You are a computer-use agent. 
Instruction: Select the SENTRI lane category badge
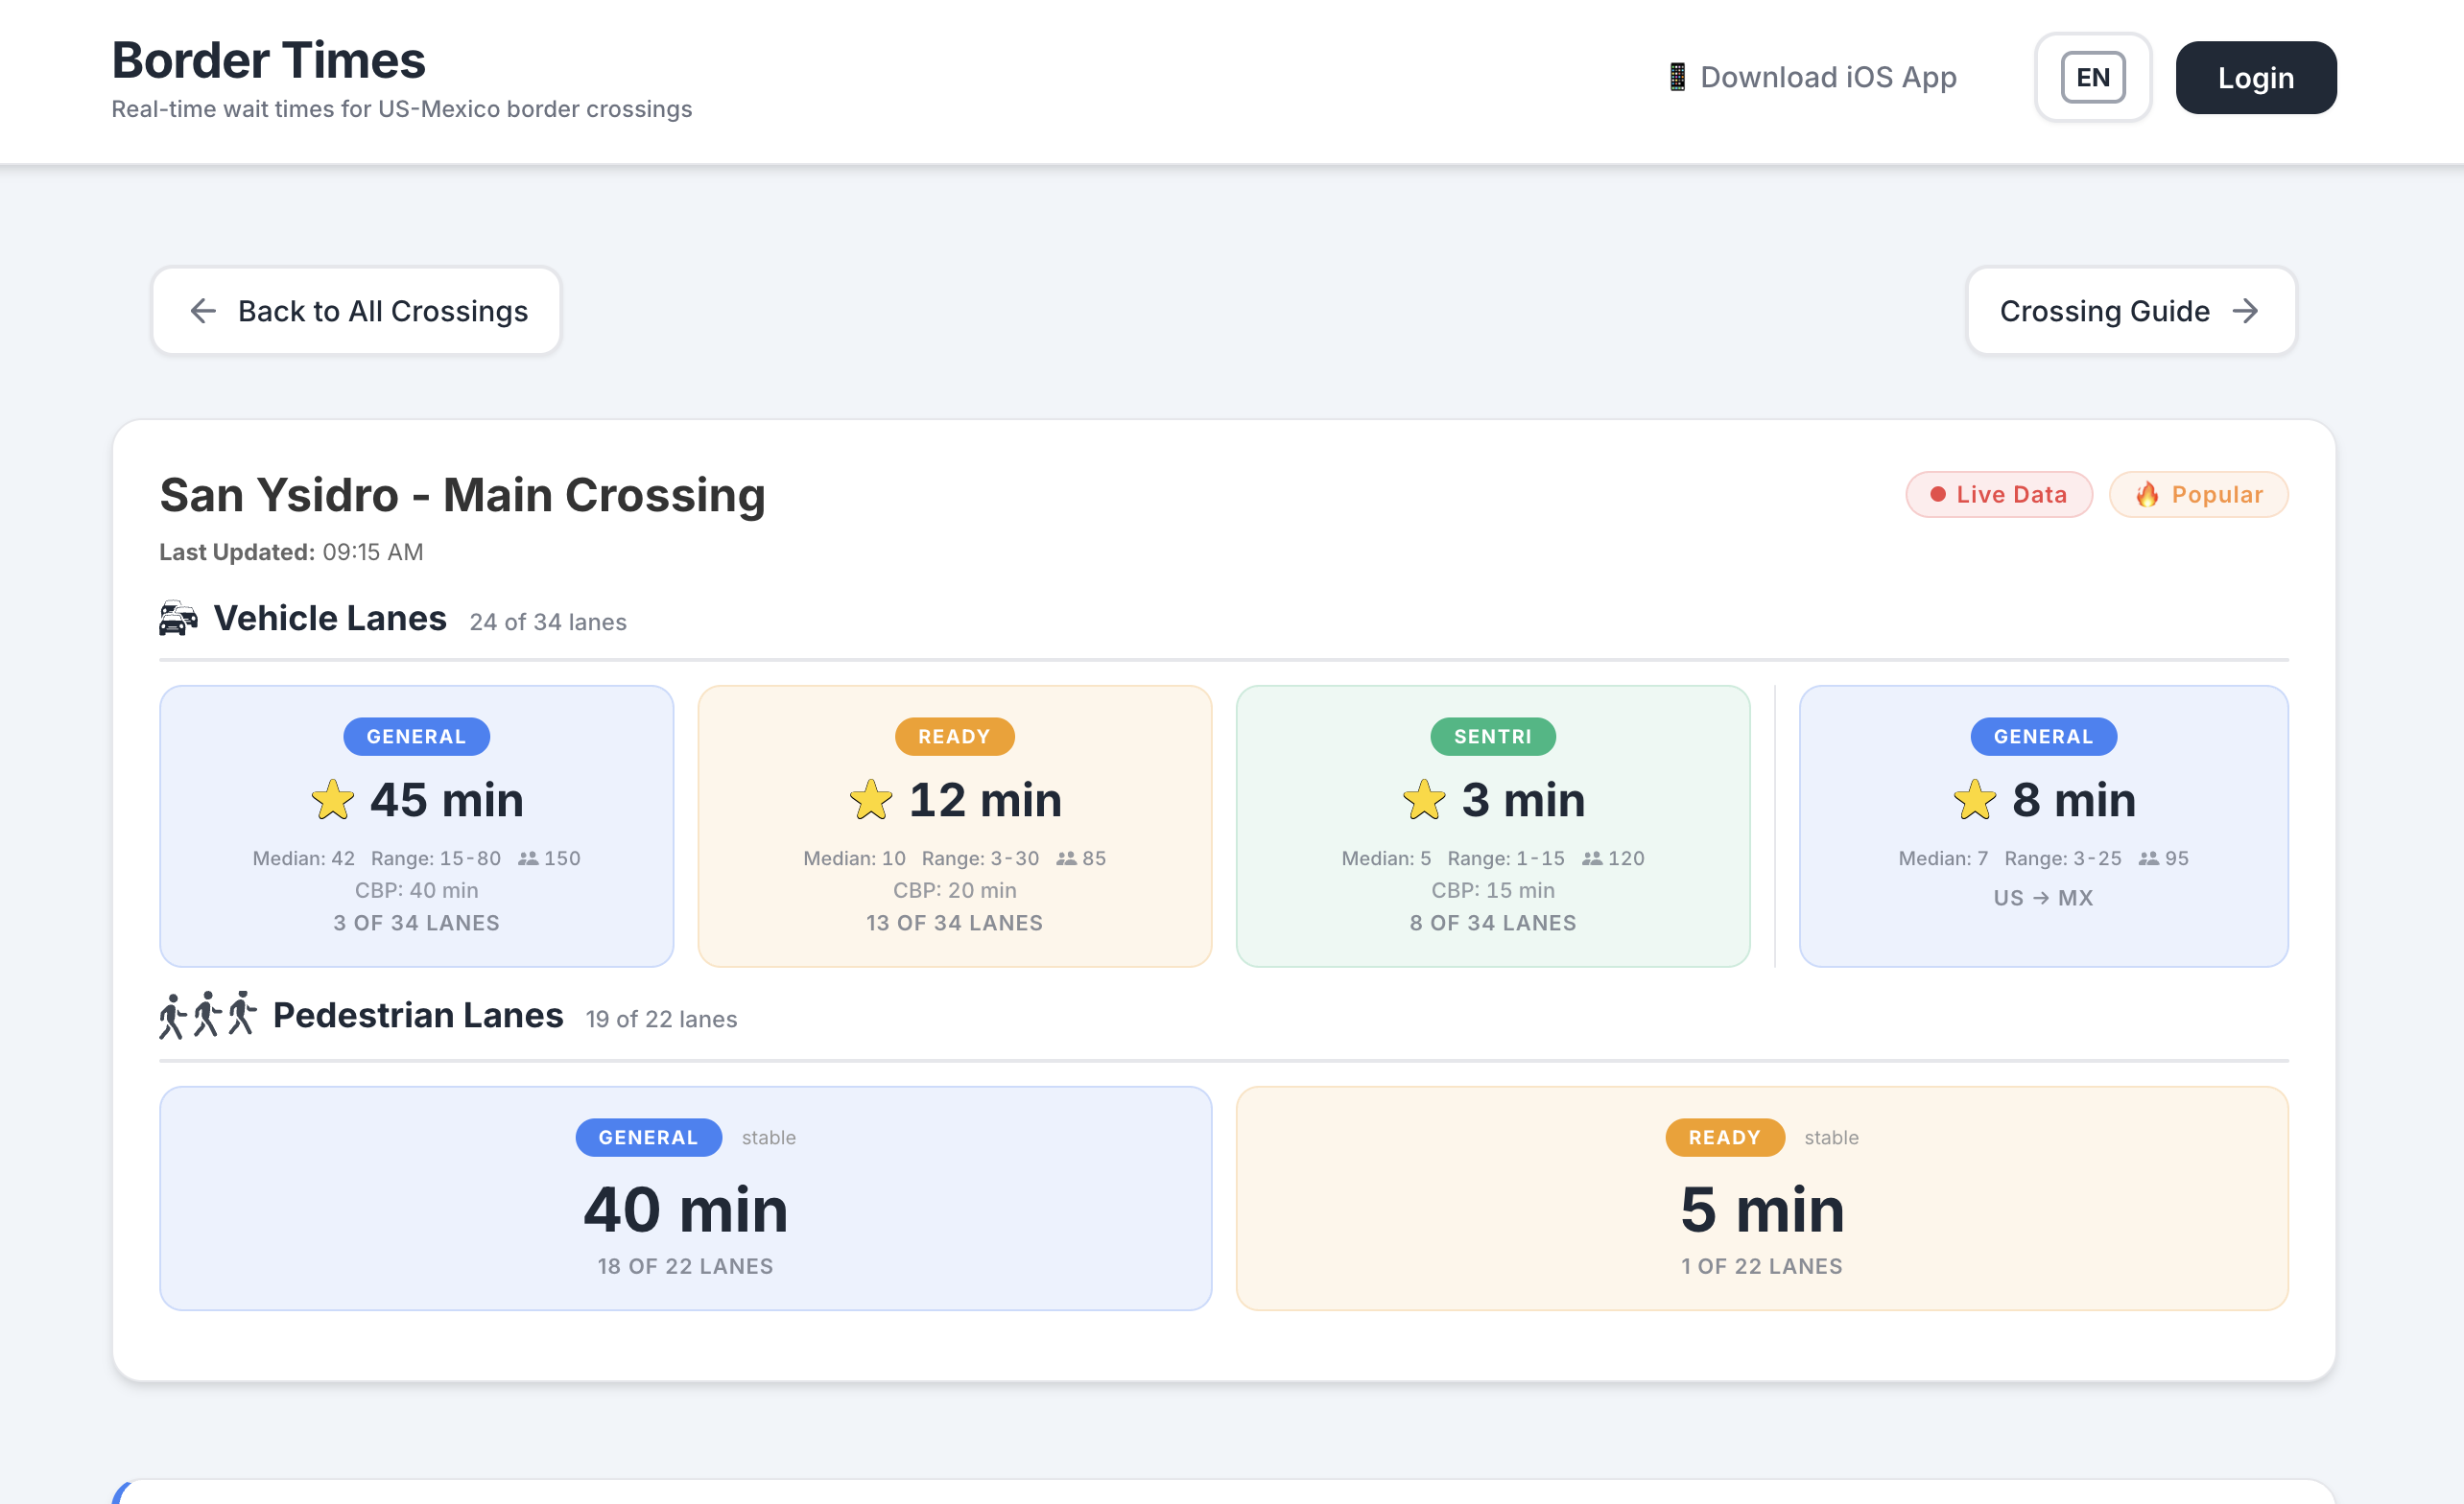[1492, 736]
